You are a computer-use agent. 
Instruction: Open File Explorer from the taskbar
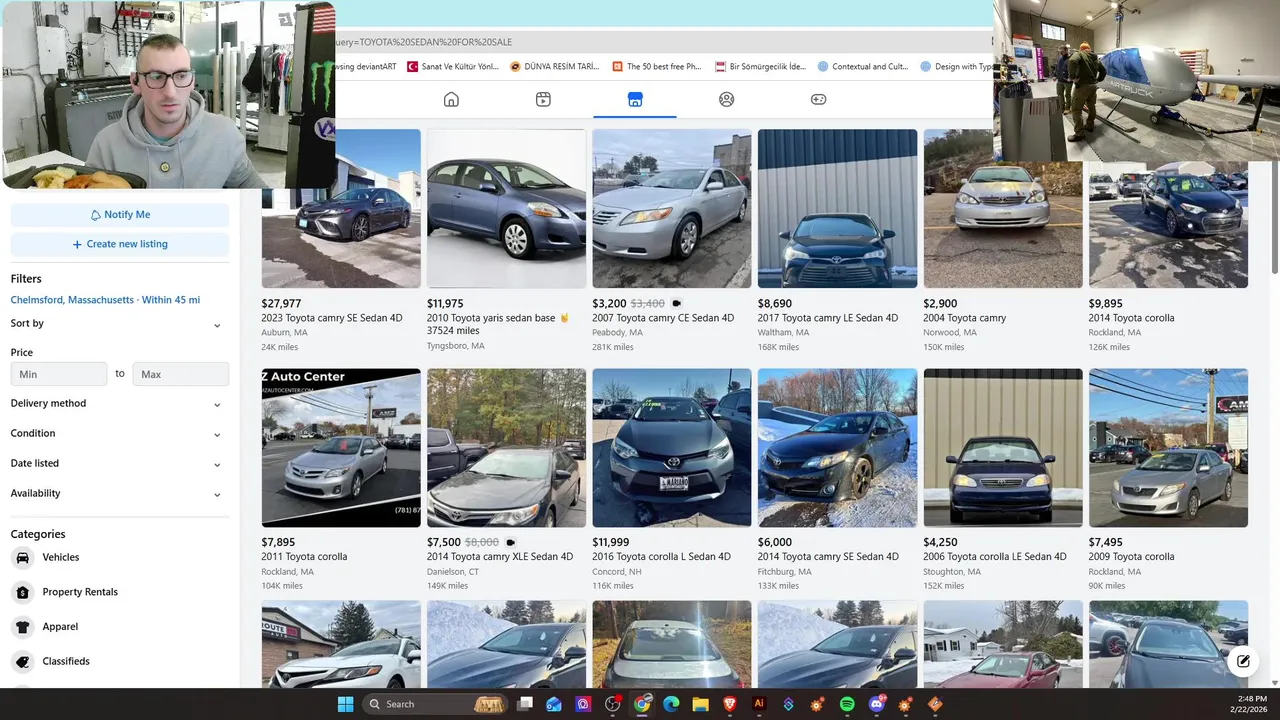(700, 704)
